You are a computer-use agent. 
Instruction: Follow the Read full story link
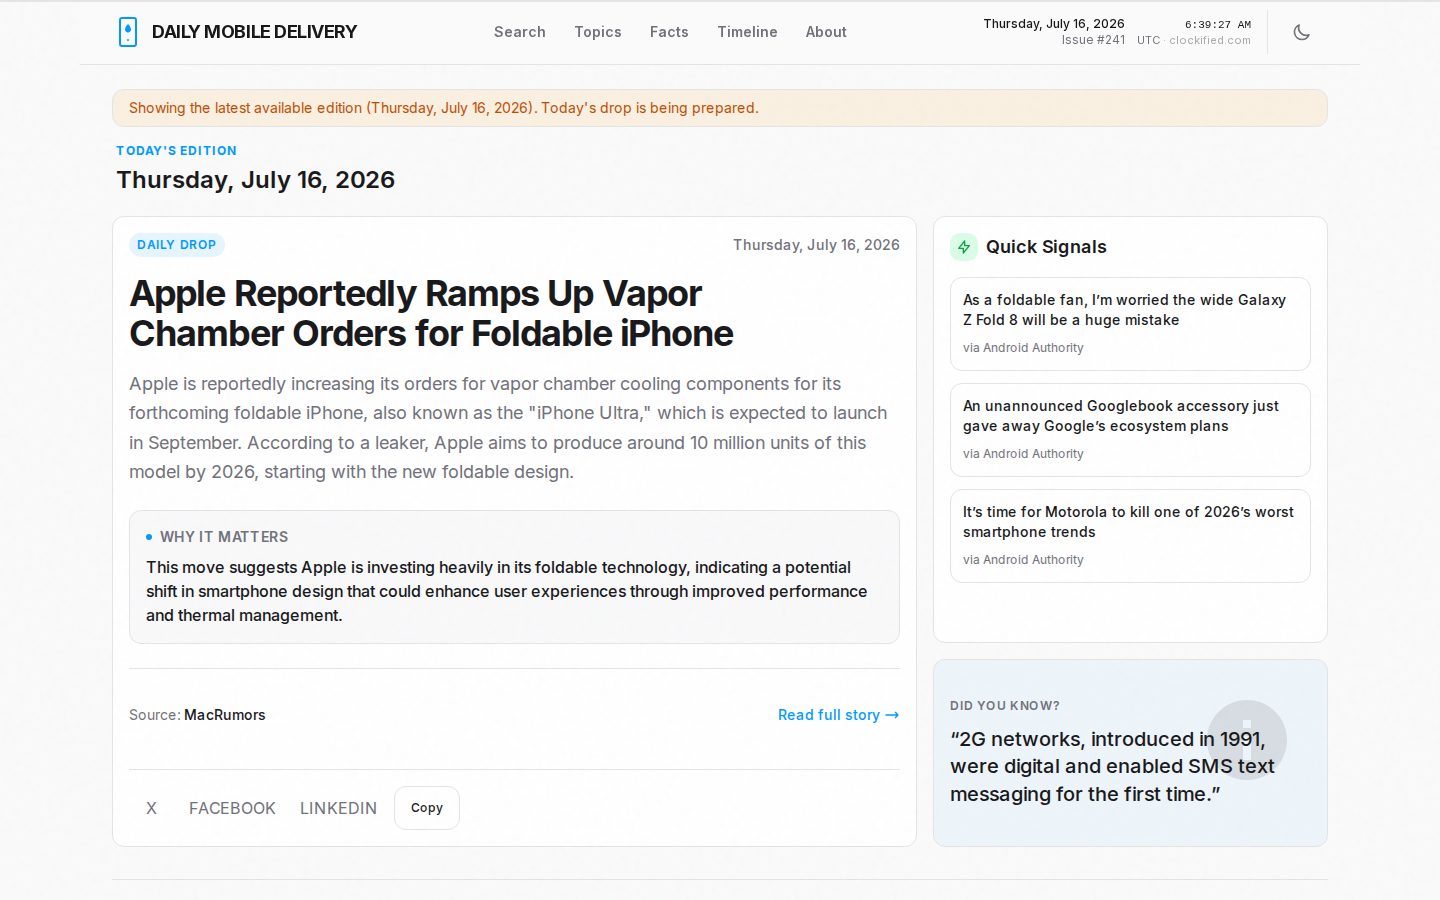pos(838,715)
